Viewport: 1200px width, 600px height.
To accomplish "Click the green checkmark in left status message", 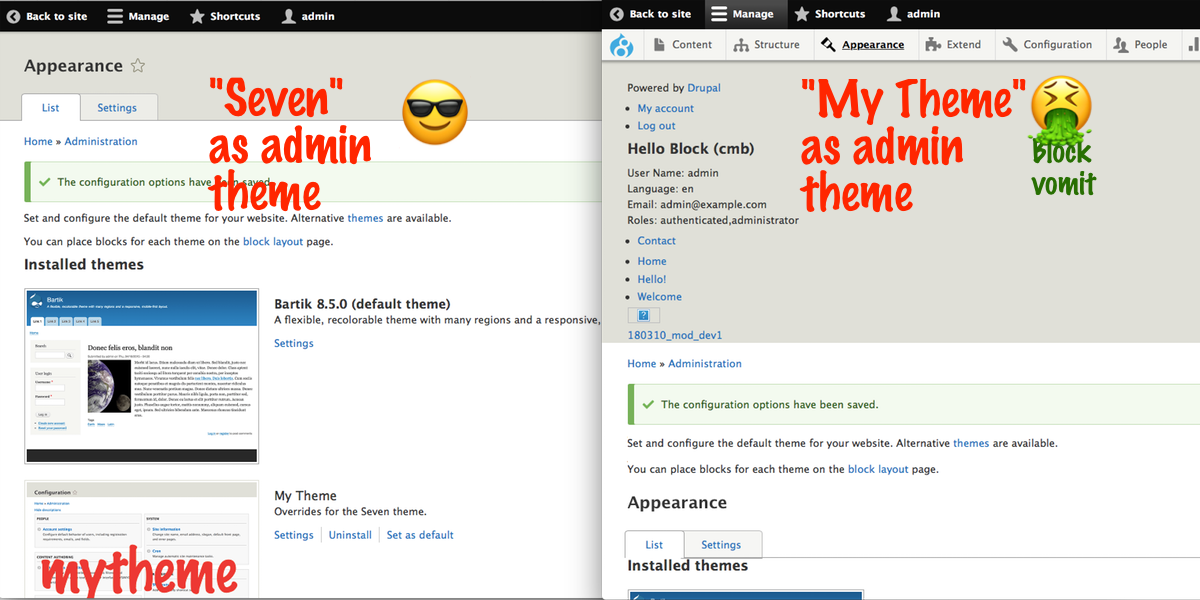I will (43, 182).
